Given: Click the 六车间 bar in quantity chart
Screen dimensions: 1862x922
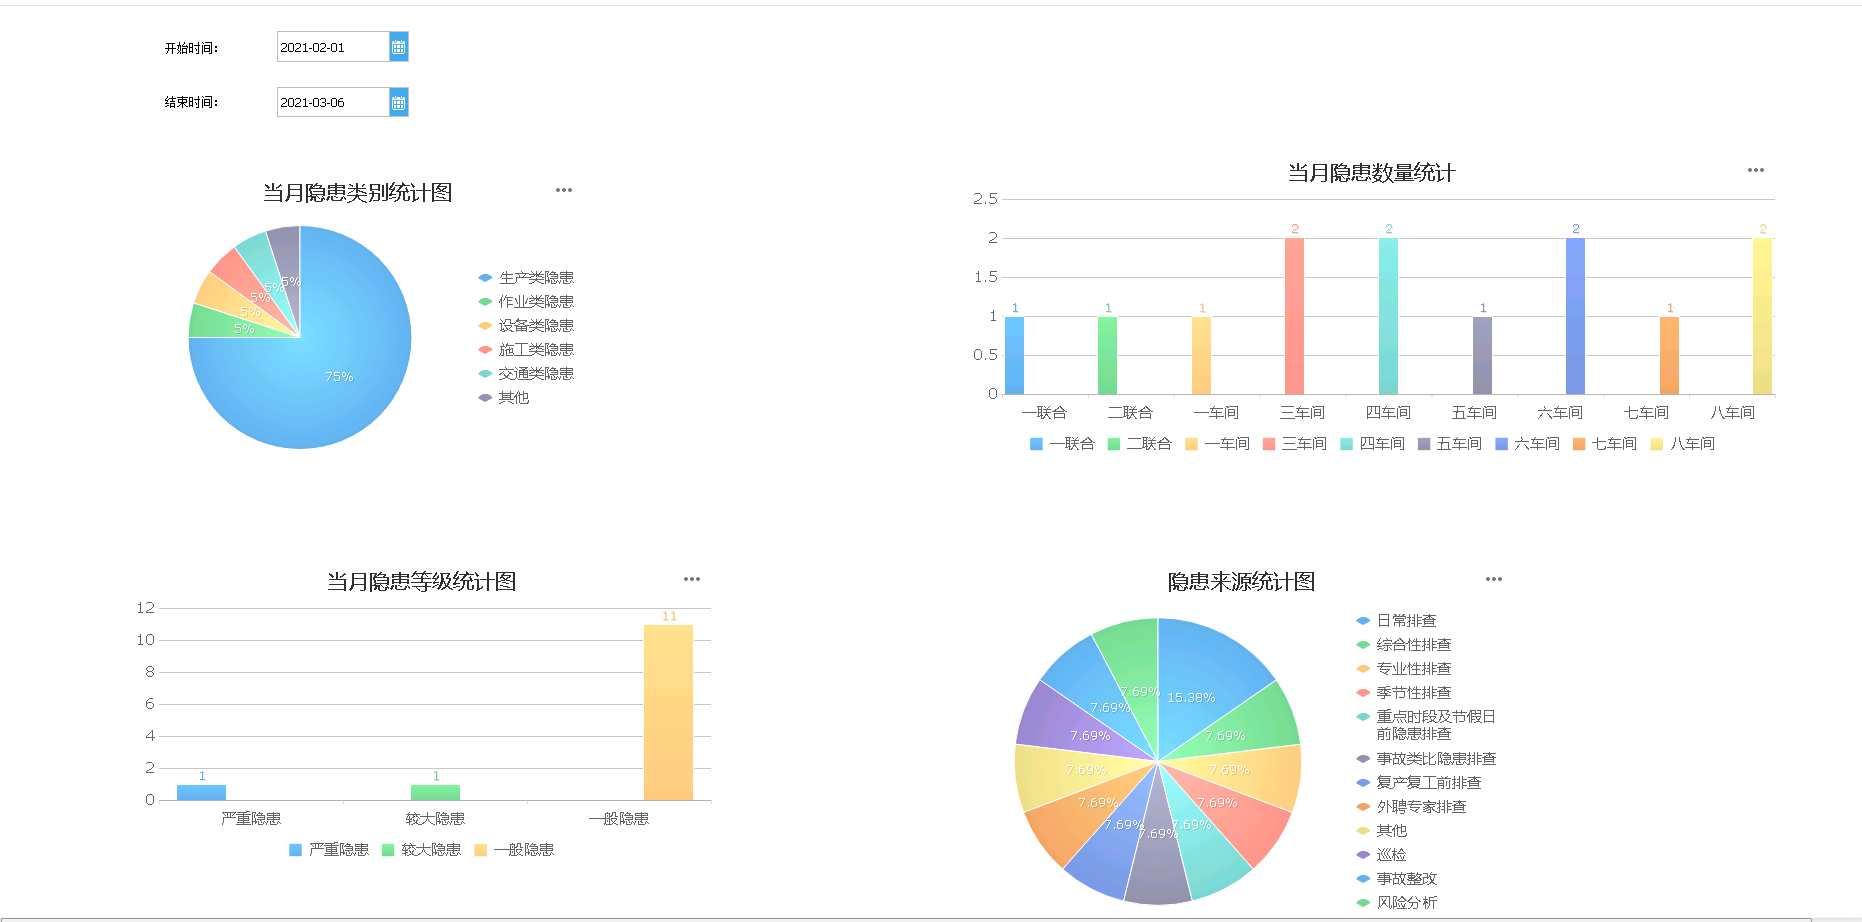Looking at the screenshot, I should [x=1575, y=316].
